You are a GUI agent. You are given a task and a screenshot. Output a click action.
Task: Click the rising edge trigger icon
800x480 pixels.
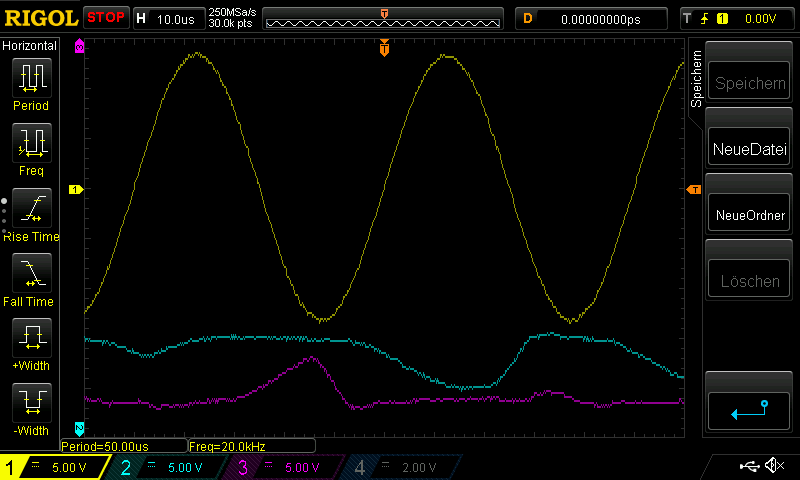705,19
